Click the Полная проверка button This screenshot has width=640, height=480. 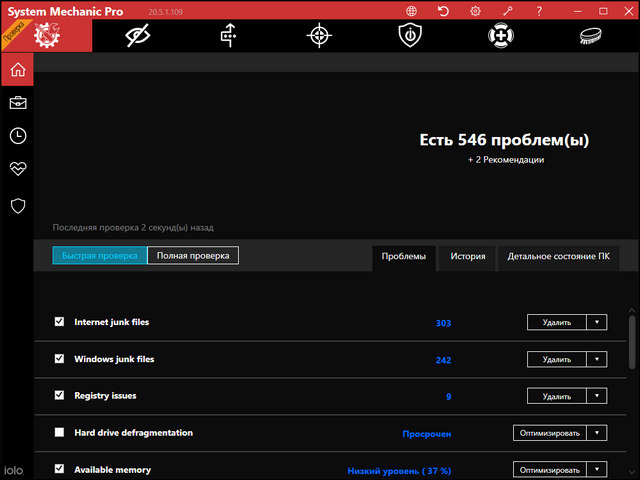tap(193, 256)
